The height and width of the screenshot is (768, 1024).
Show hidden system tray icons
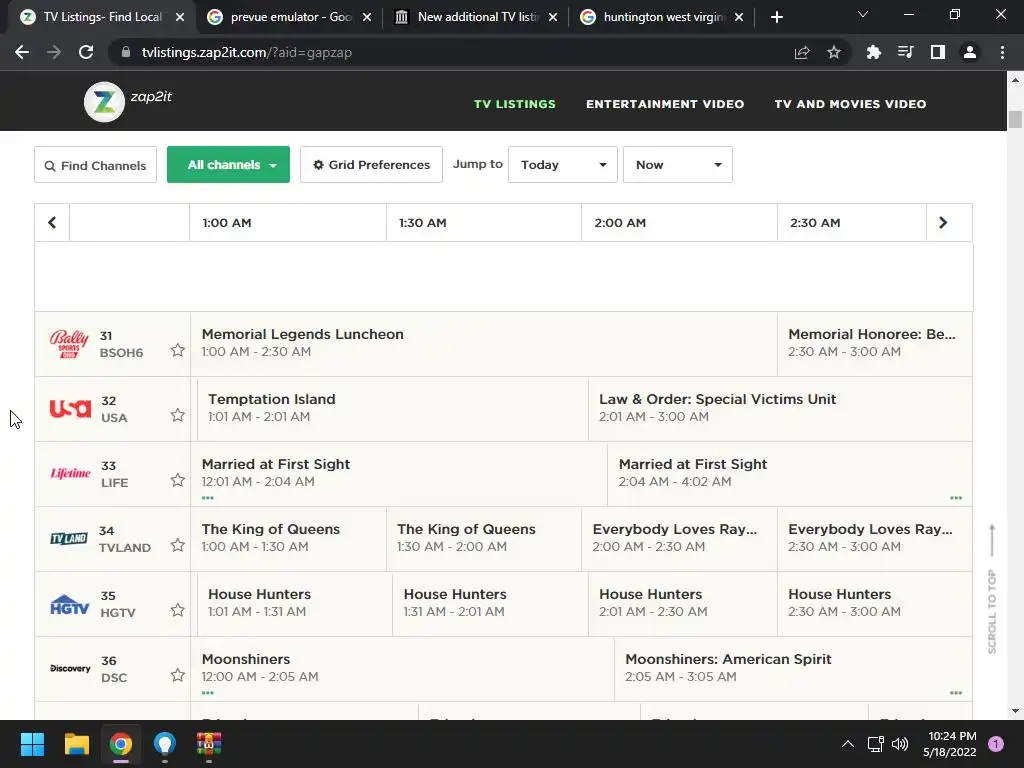848,744
